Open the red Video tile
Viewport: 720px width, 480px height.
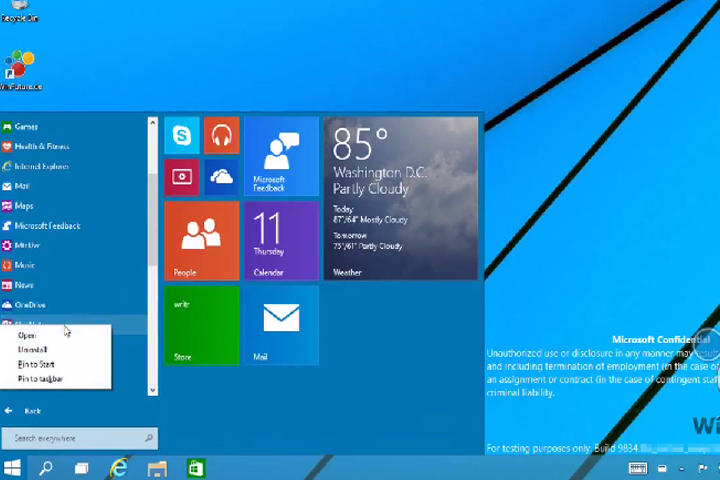click(182, 177)
